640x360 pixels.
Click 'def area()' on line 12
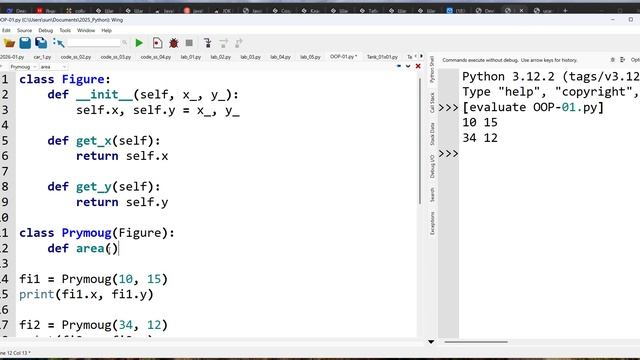82,248
